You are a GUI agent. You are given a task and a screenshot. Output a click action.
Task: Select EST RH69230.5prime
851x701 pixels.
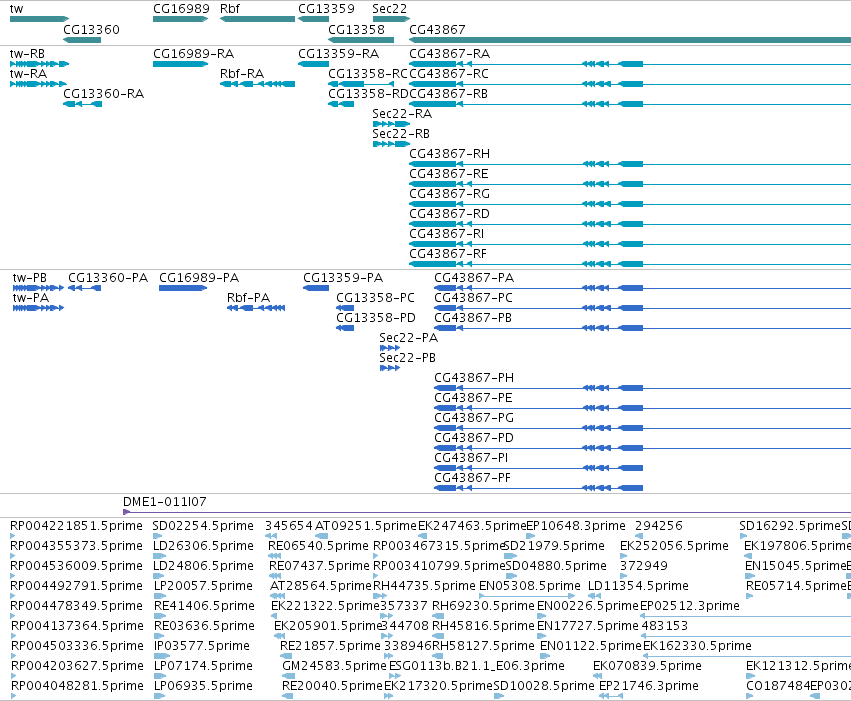pyautogui.click(x=483, y=607)
